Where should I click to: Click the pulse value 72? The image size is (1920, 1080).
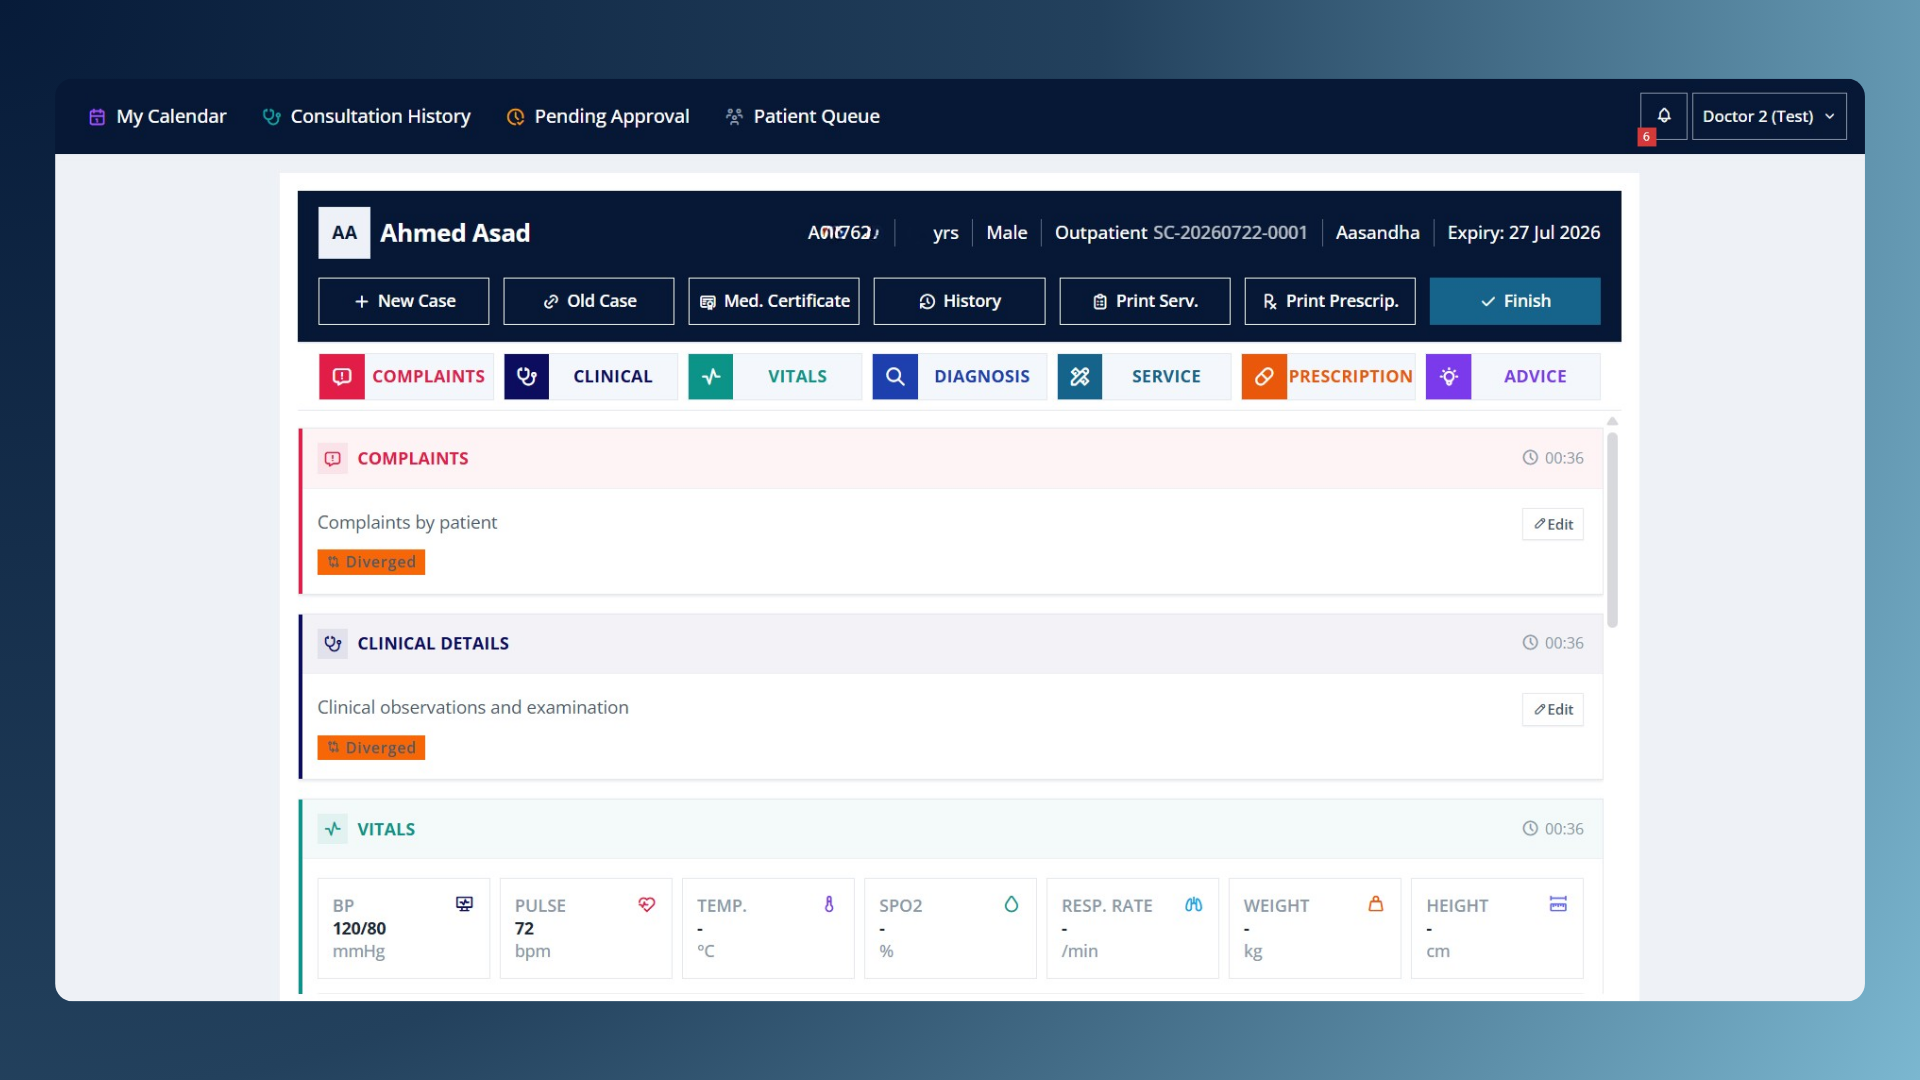(524, 928)
